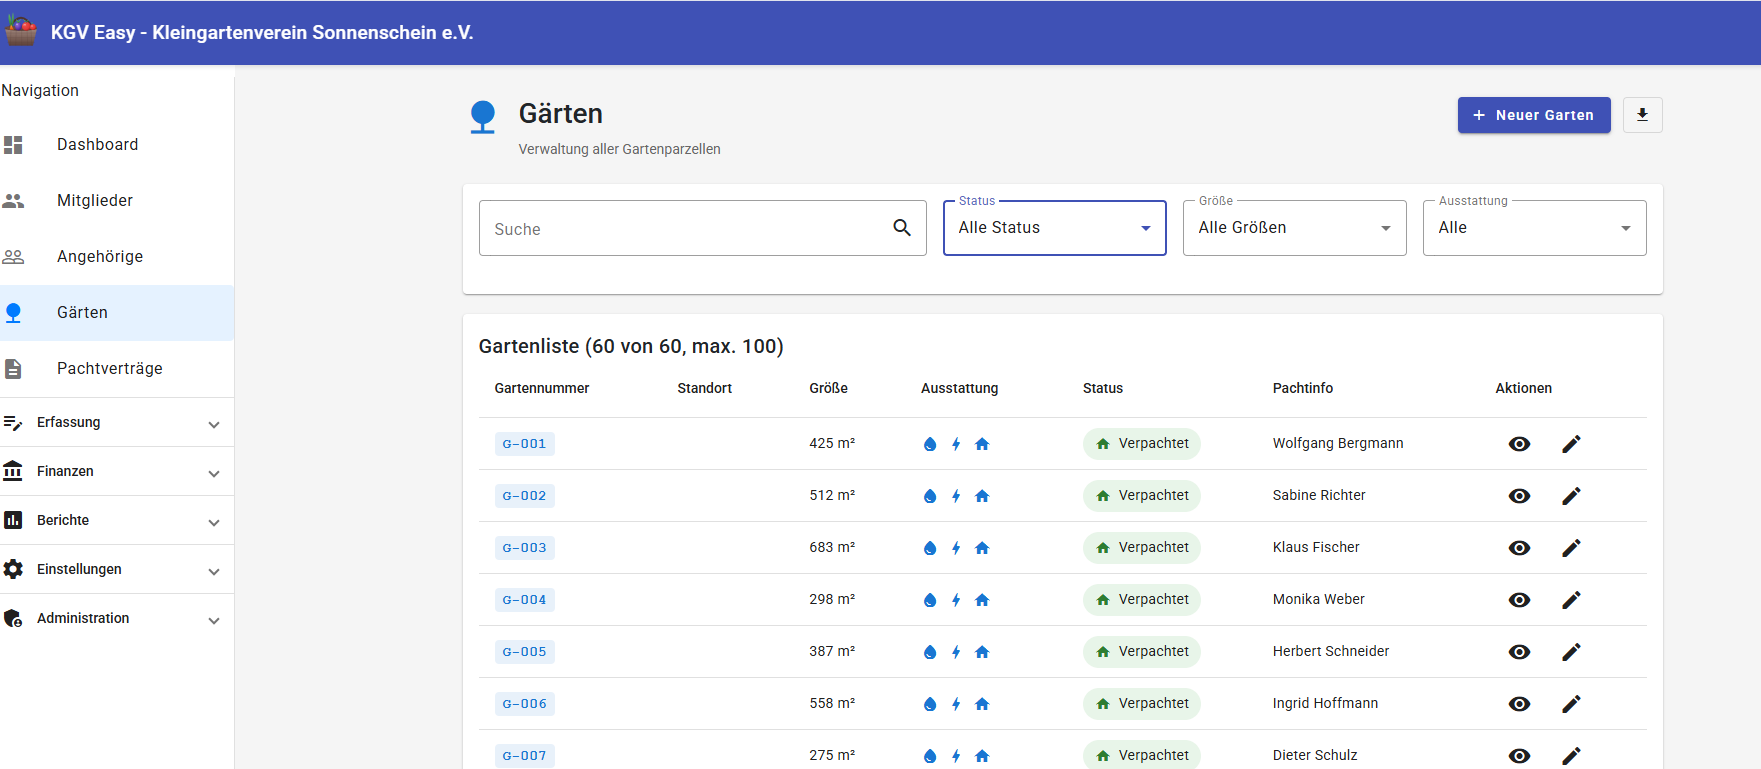Click house icon for G-003

point(982,548)
